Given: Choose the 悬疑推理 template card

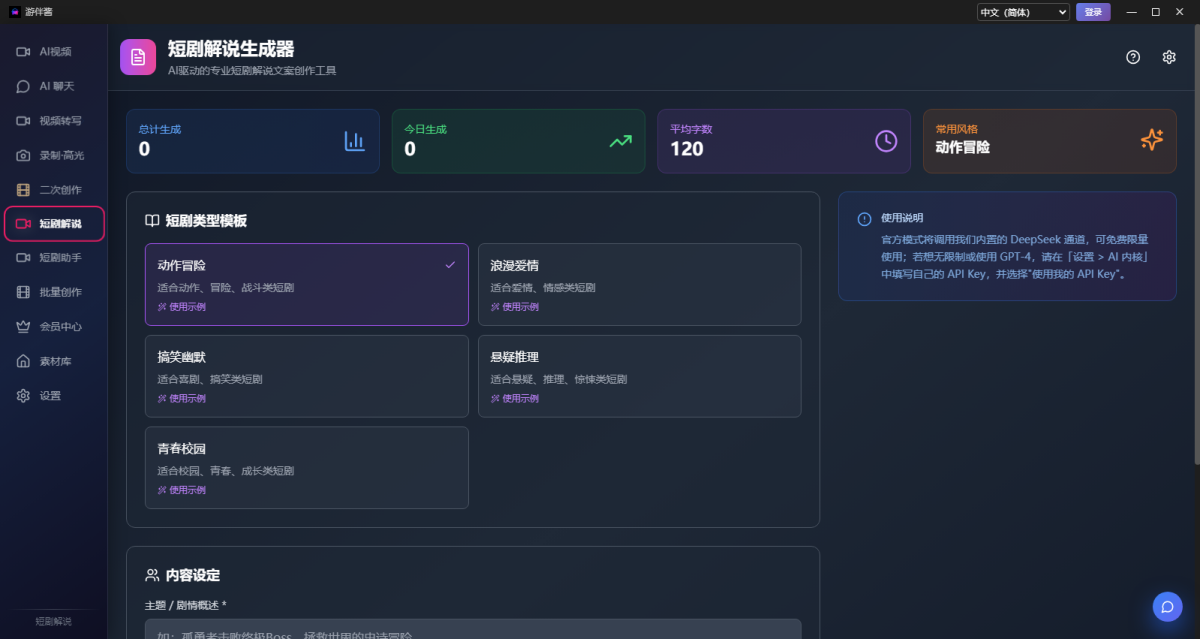Looking at the screenshot, I should coord(639,376).
